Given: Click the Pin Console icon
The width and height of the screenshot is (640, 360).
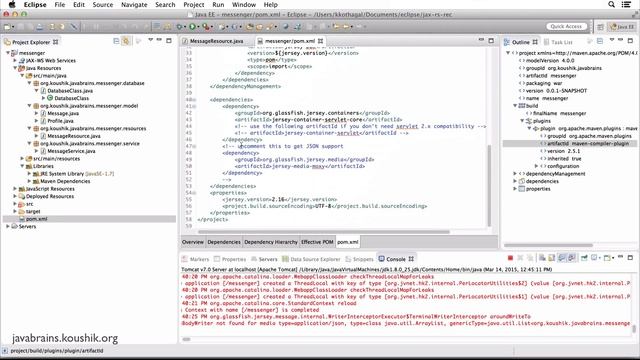Looking at the screenshot, I should [584, 258].
